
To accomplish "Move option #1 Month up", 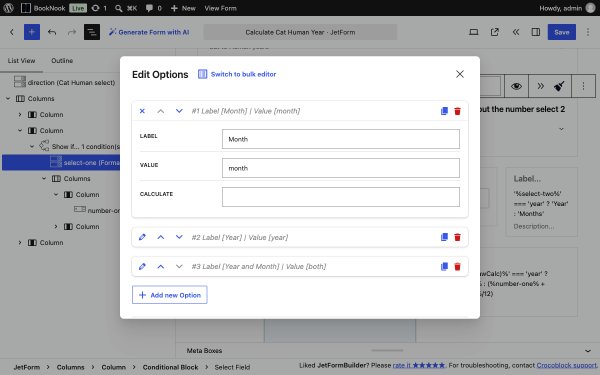I will [161, 111].
